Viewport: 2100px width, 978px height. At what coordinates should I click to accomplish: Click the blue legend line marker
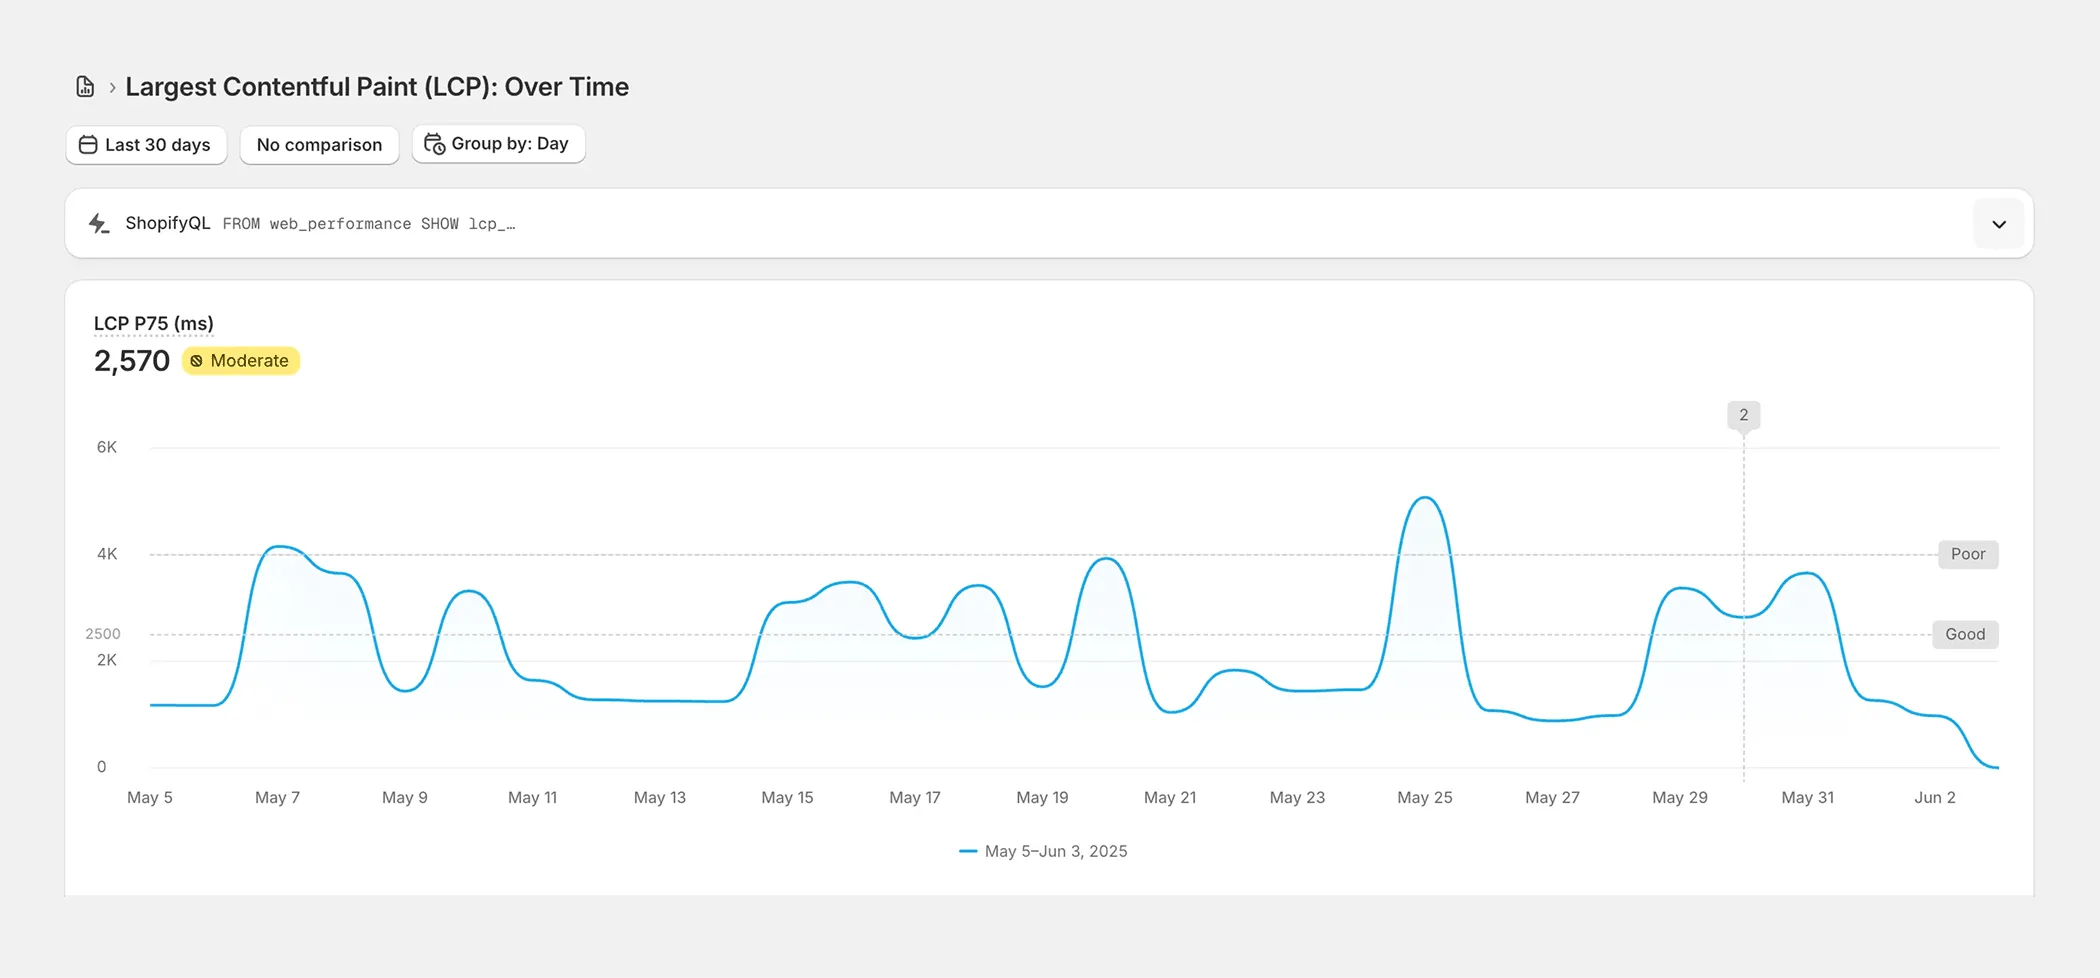tap(967, 851)
